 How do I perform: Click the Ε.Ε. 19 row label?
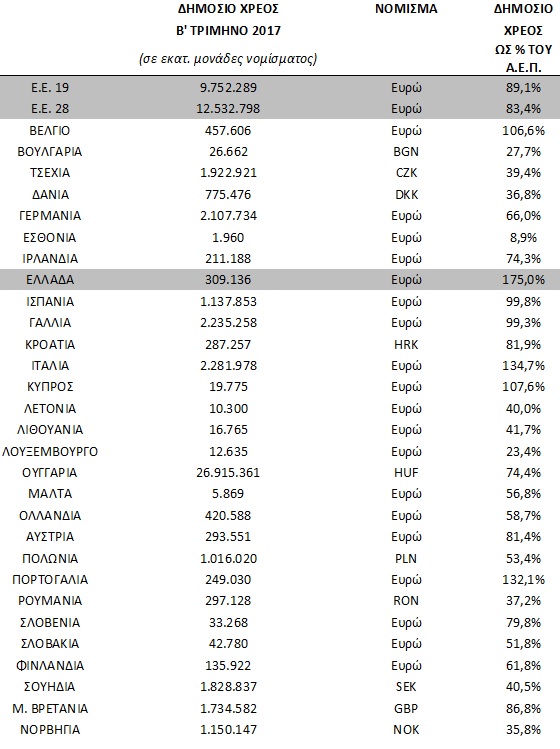pyautogui.click(x=50, y=88)
